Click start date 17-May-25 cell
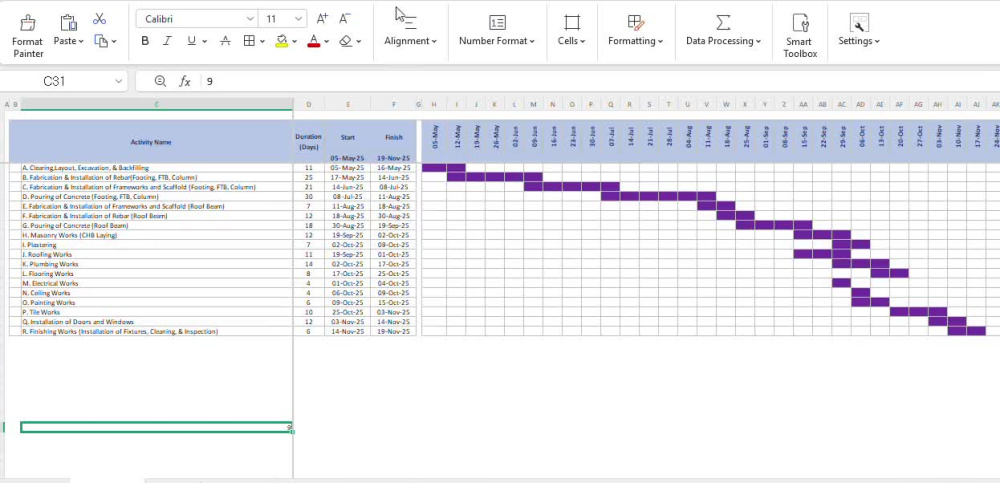The width and height of the screenshot is (1000, 483). click(x=348, y=177)
